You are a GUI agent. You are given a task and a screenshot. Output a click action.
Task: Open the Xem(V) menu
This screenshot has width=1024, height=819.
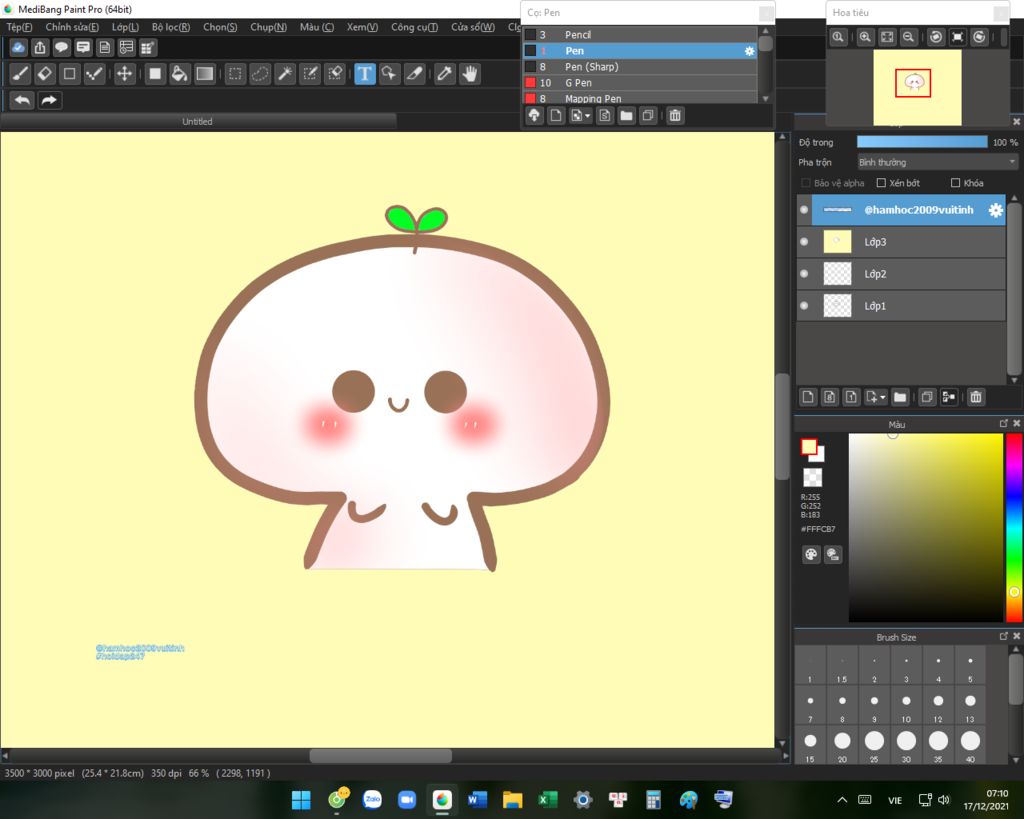point(362,27)
